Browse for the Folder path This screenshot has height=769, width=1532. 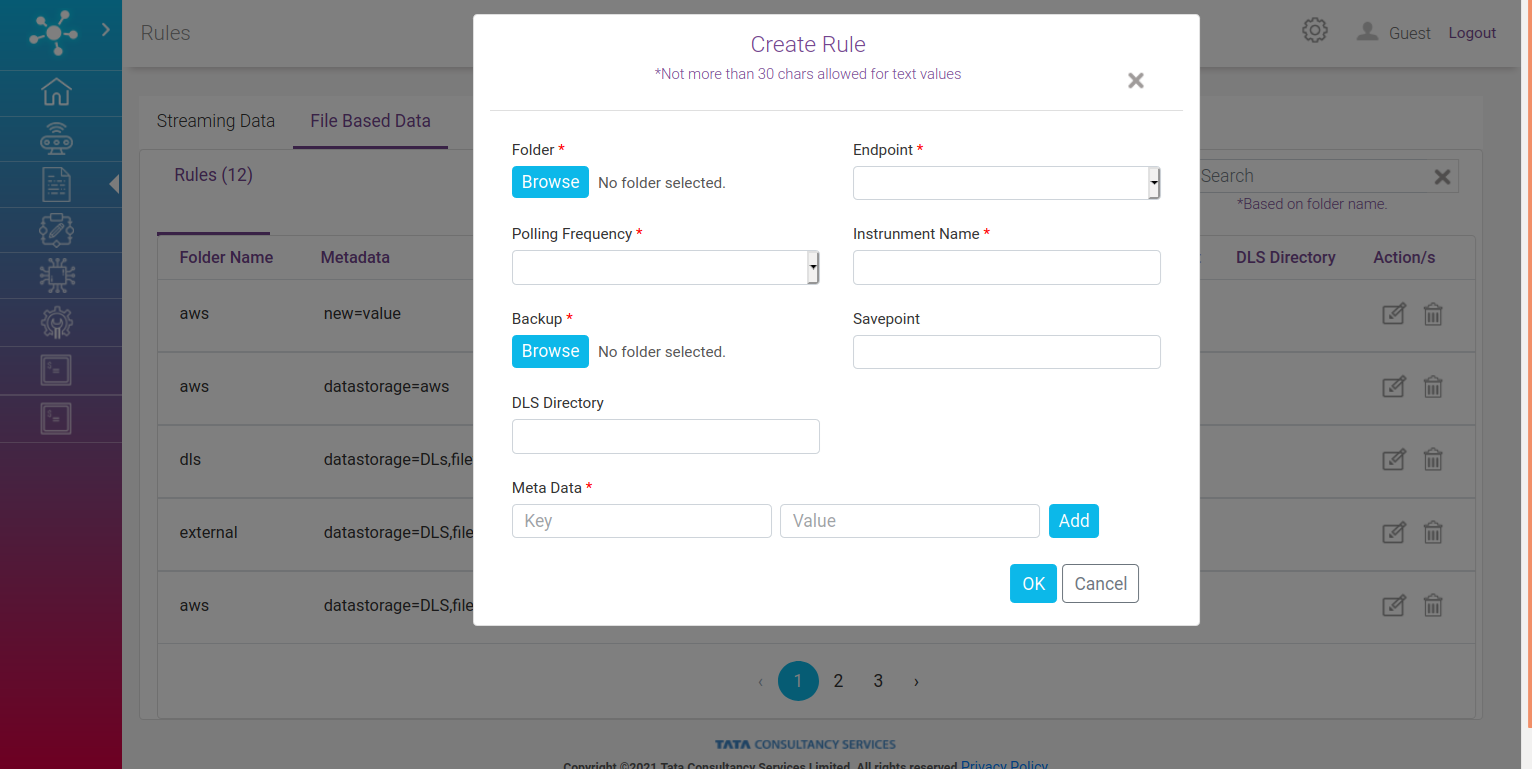550,182
